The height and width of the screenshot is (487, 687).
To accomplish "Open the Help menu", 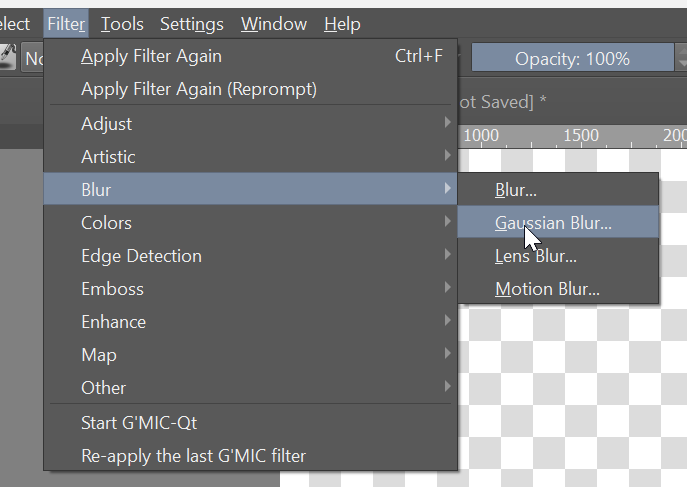I will tap(342, 24).
